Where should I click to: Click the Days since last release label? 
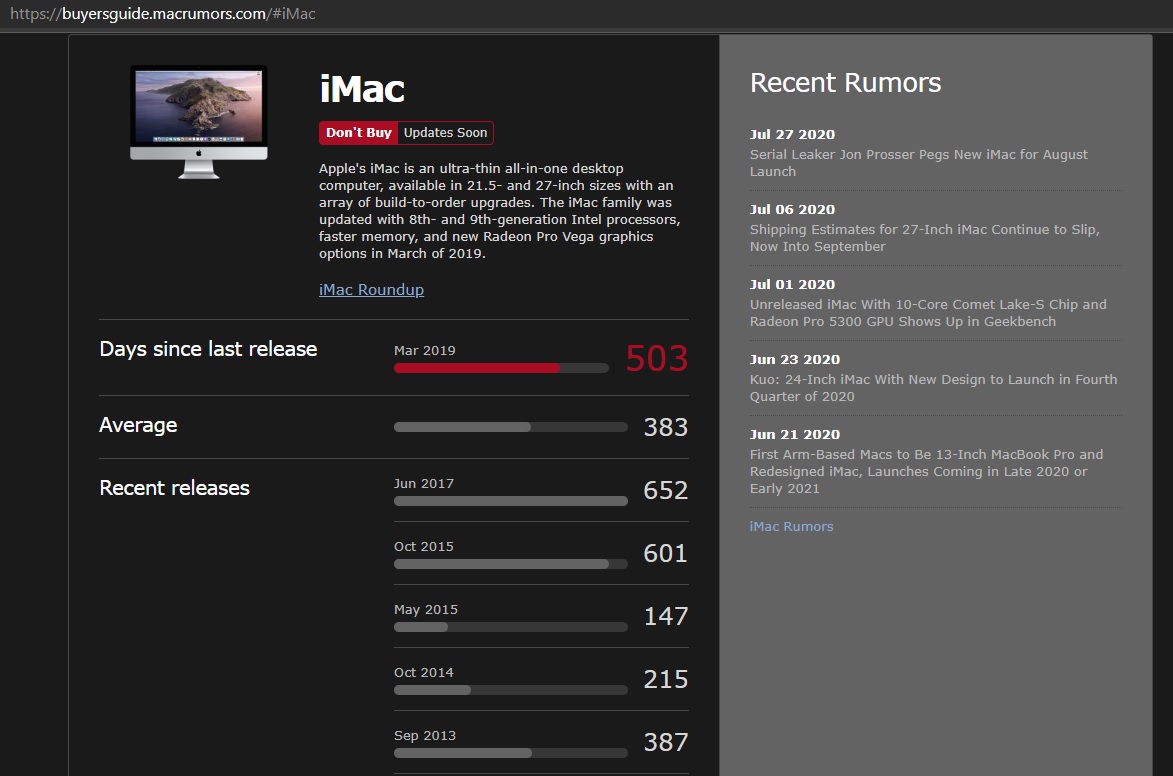(208, 349)
